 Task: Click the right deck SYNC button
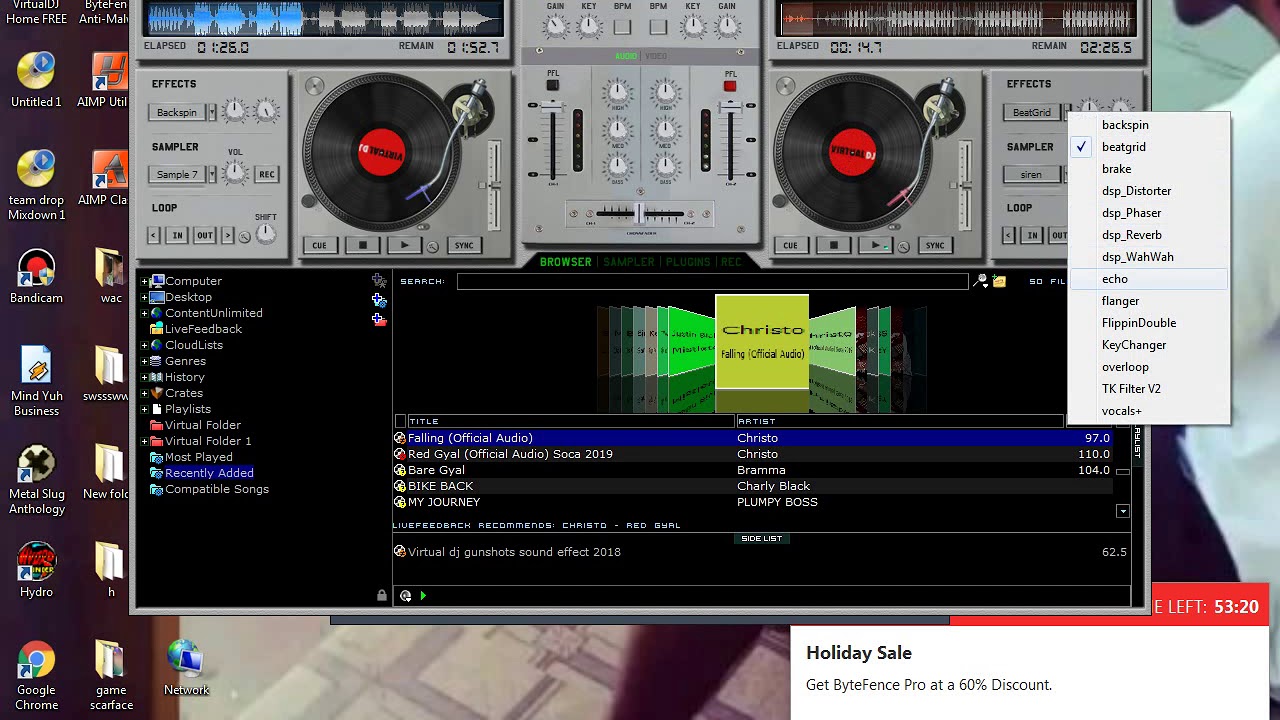(x=935, y=245)
